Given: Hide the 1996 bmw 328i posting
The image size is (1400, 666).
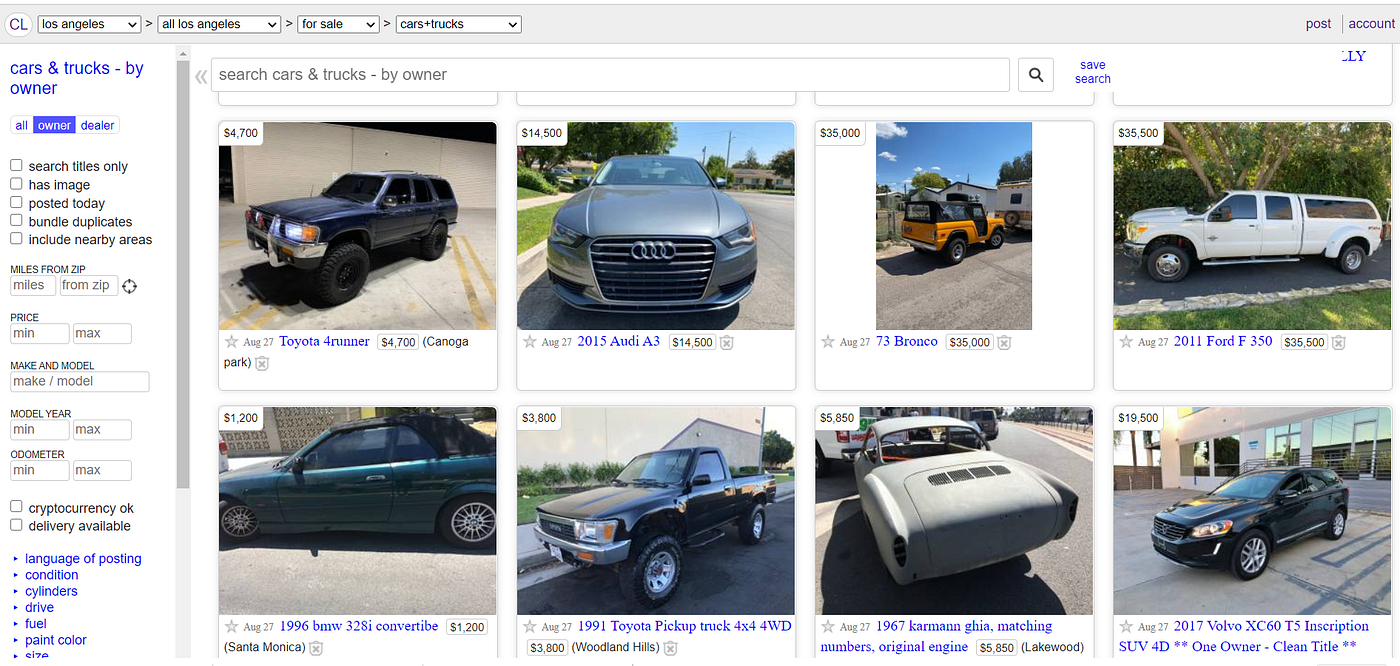Looking at the screenshot, I should pyautogui.click(x=316, y=648).
